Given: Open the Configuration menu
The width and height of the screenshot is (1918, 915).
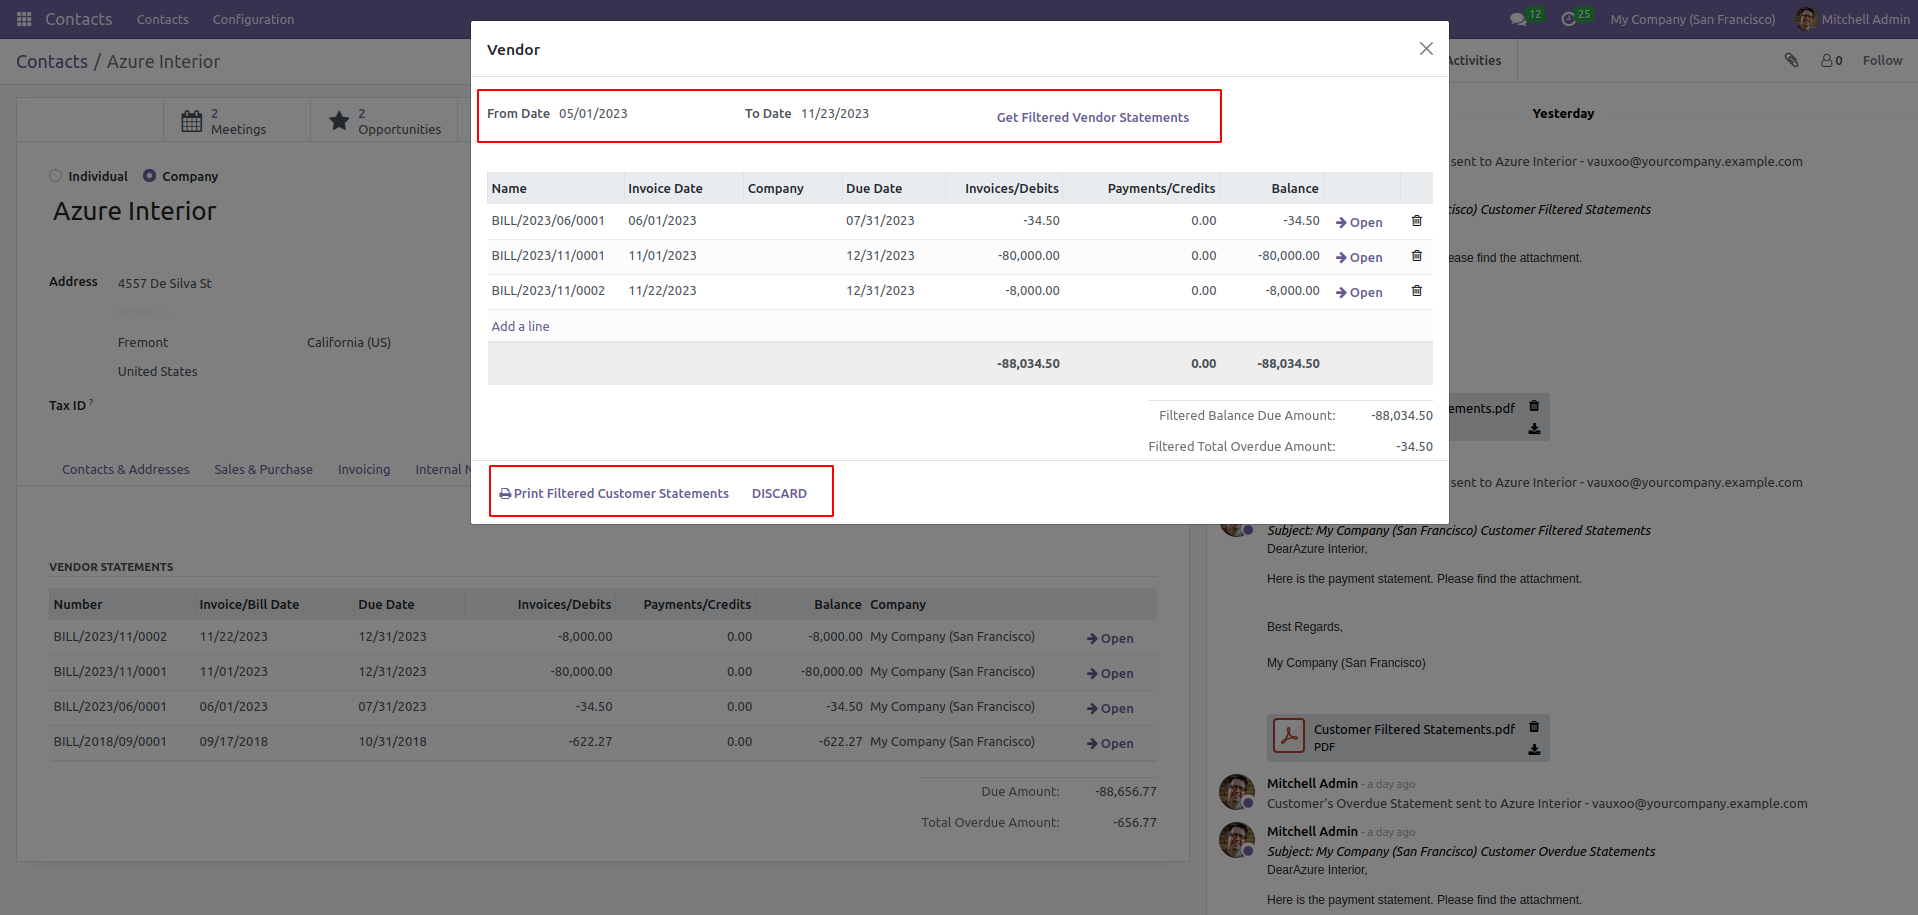Looking at the screenshot, I should [253, 19].
